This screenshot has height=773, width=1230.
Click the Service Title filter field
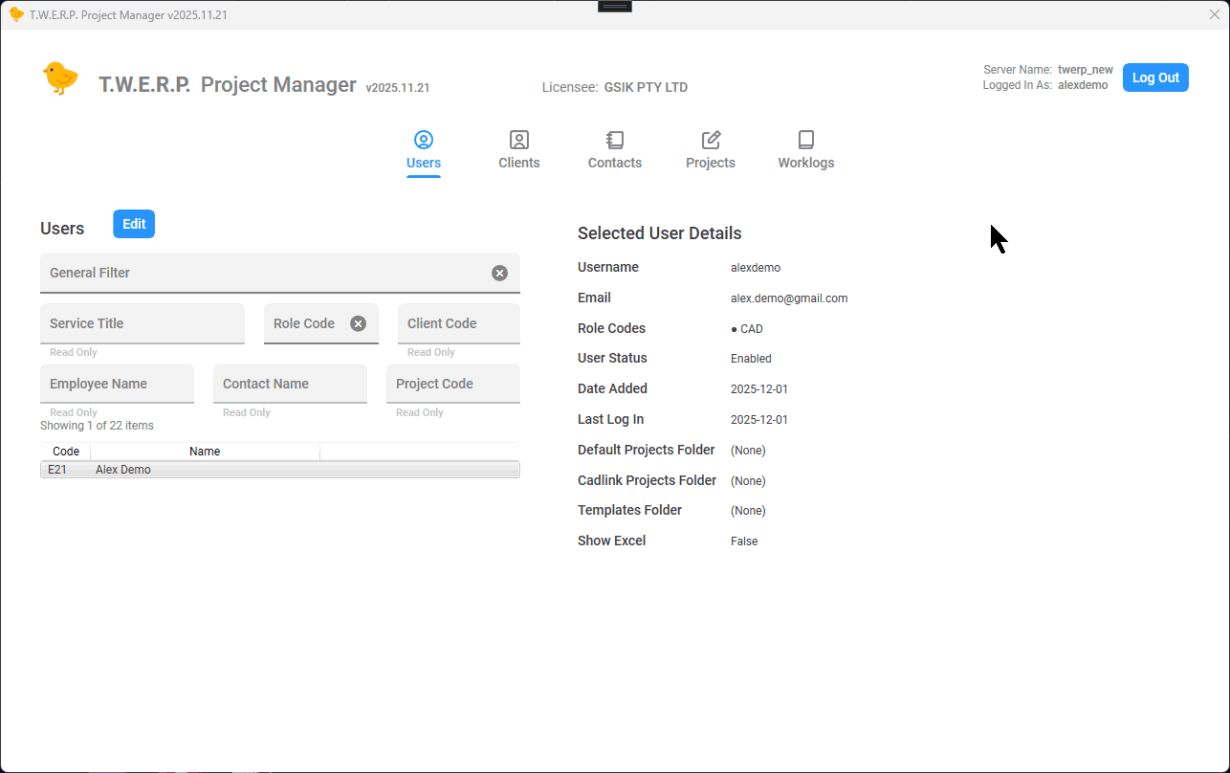click(x=142, y=323)
